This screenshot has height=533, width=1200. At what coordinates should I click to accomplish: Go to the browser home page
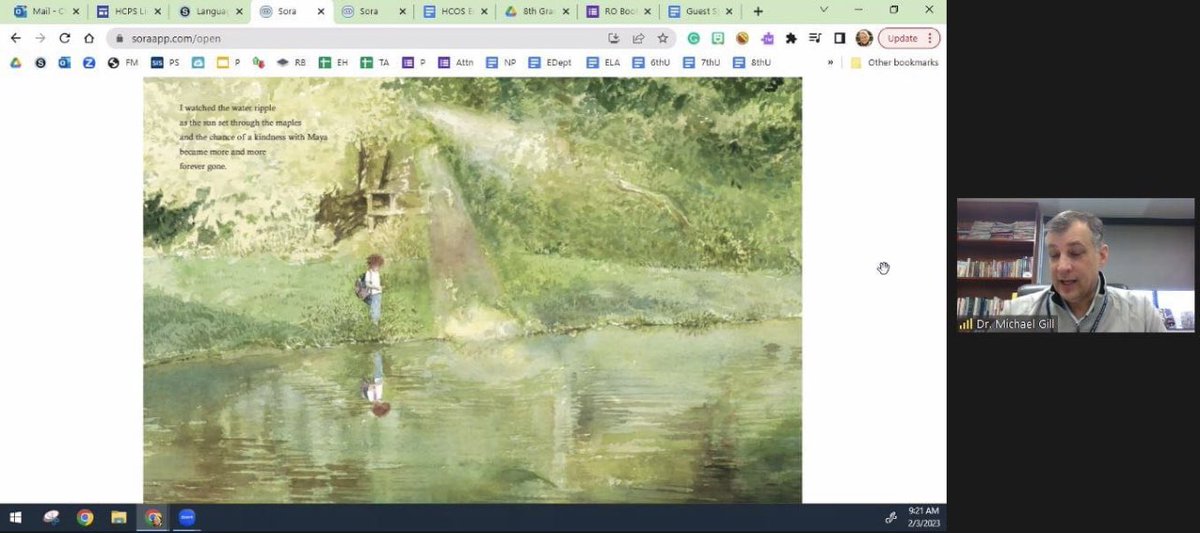(90, 38)
